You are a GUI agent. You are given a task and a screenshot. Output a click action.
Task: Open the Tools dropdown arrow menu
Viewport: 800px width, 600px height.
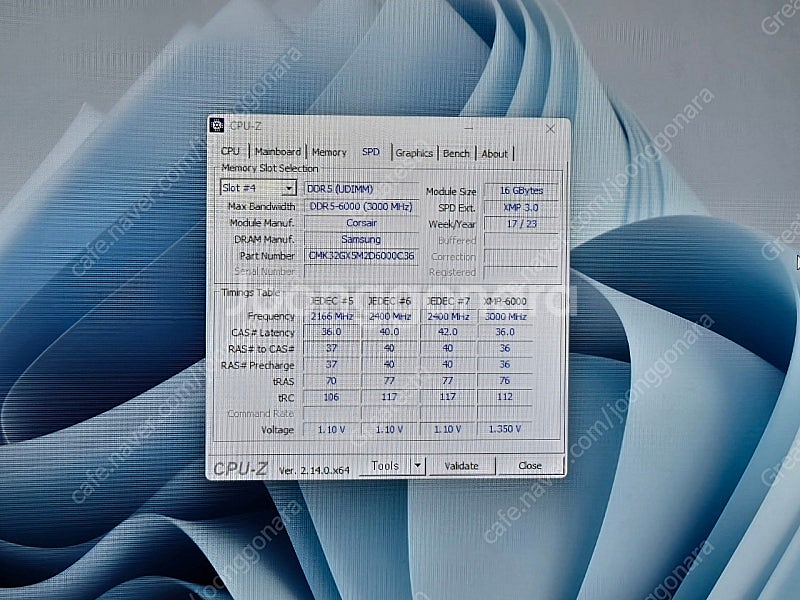[418, 465]
